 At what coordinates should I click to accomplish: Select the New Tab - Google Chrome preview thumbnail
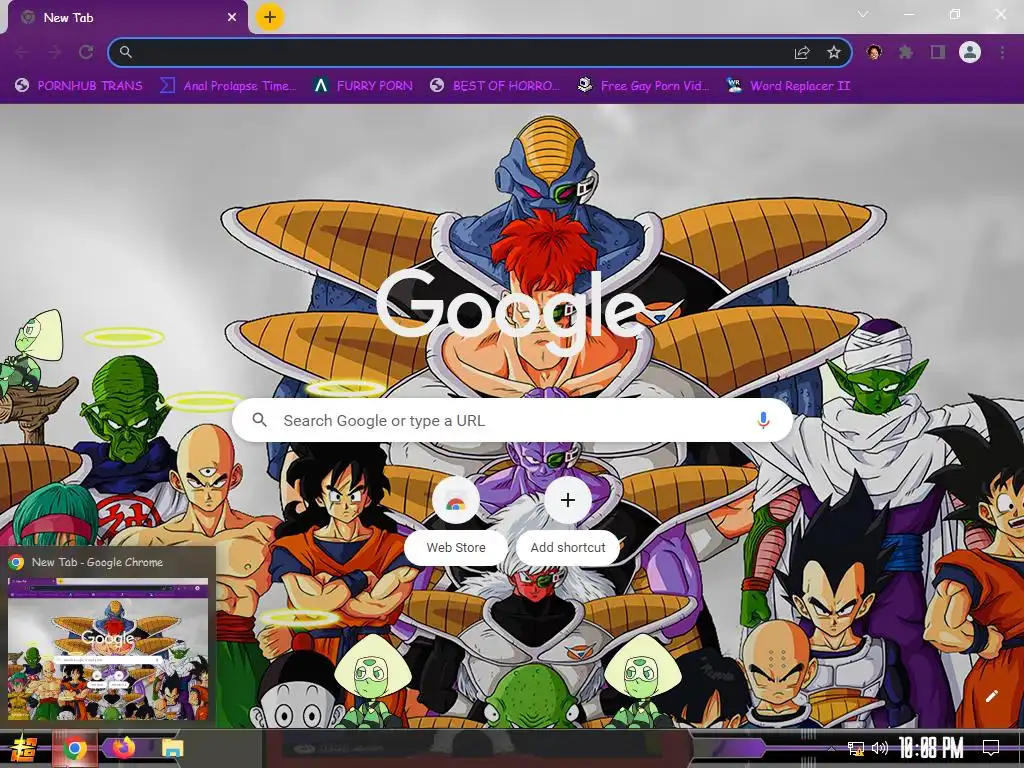tap(108, 648)
